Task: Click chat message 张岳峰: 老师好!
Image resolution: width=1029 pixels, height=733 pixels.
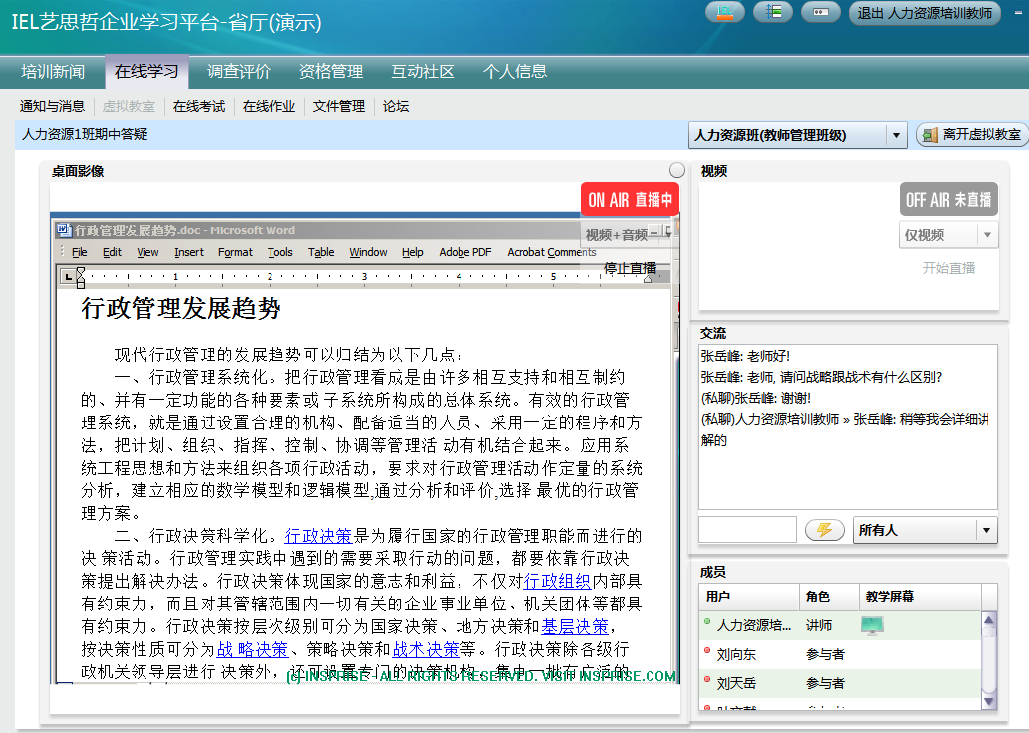Action: click(x=745, y=356)
